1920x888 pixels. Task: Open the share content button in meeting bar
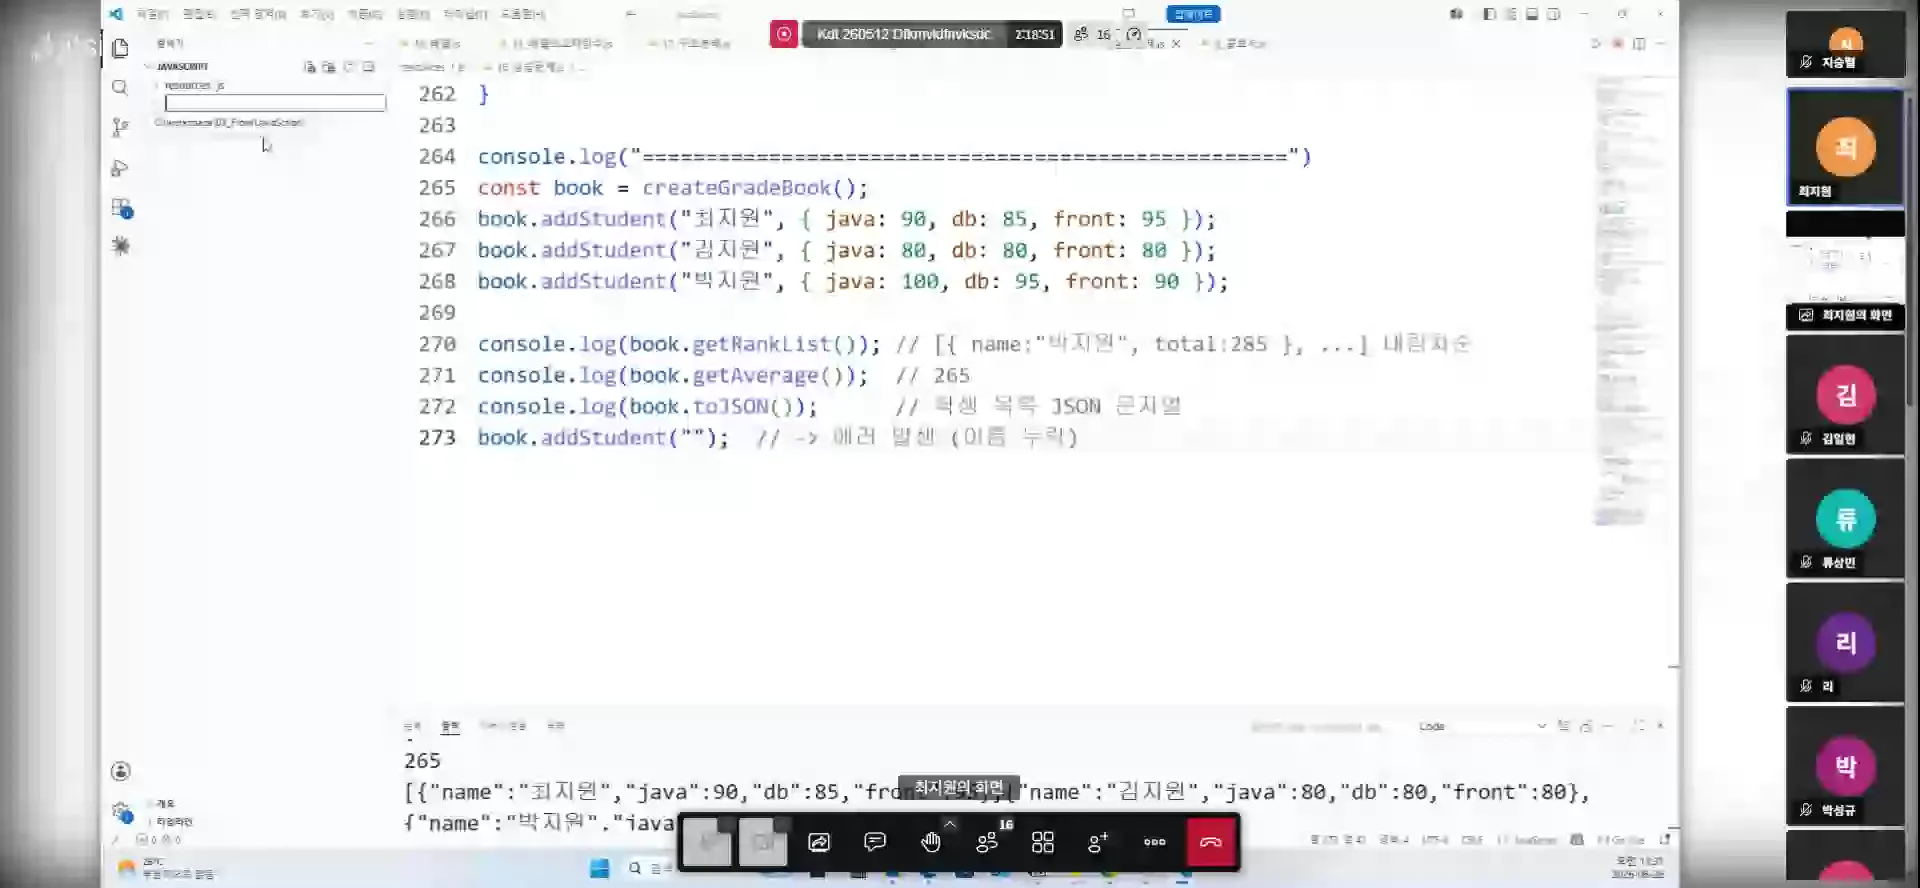(819, 842)
